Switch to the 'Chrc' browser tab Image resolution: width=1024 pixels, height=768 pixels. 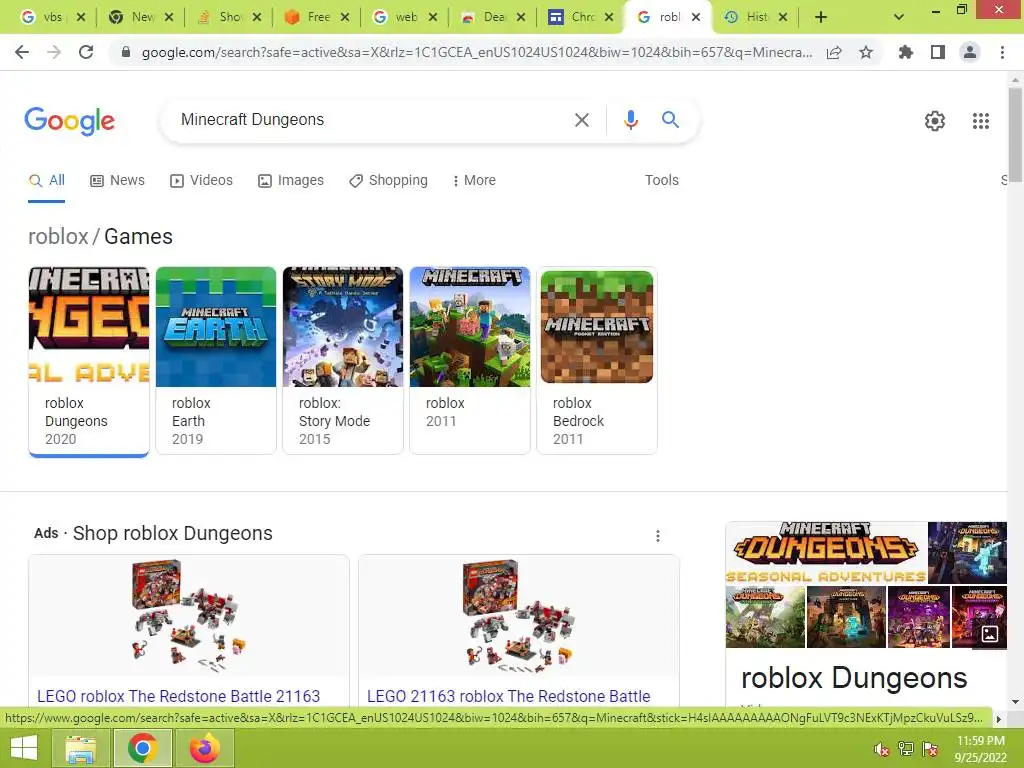582,17
